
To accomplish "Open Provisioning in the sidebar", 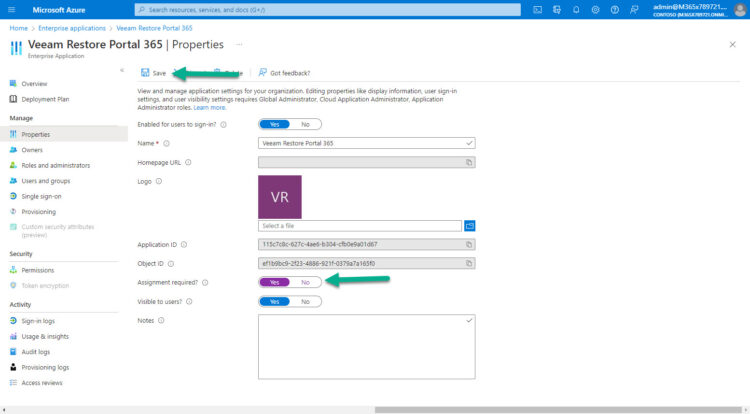I will pos(38,211).
